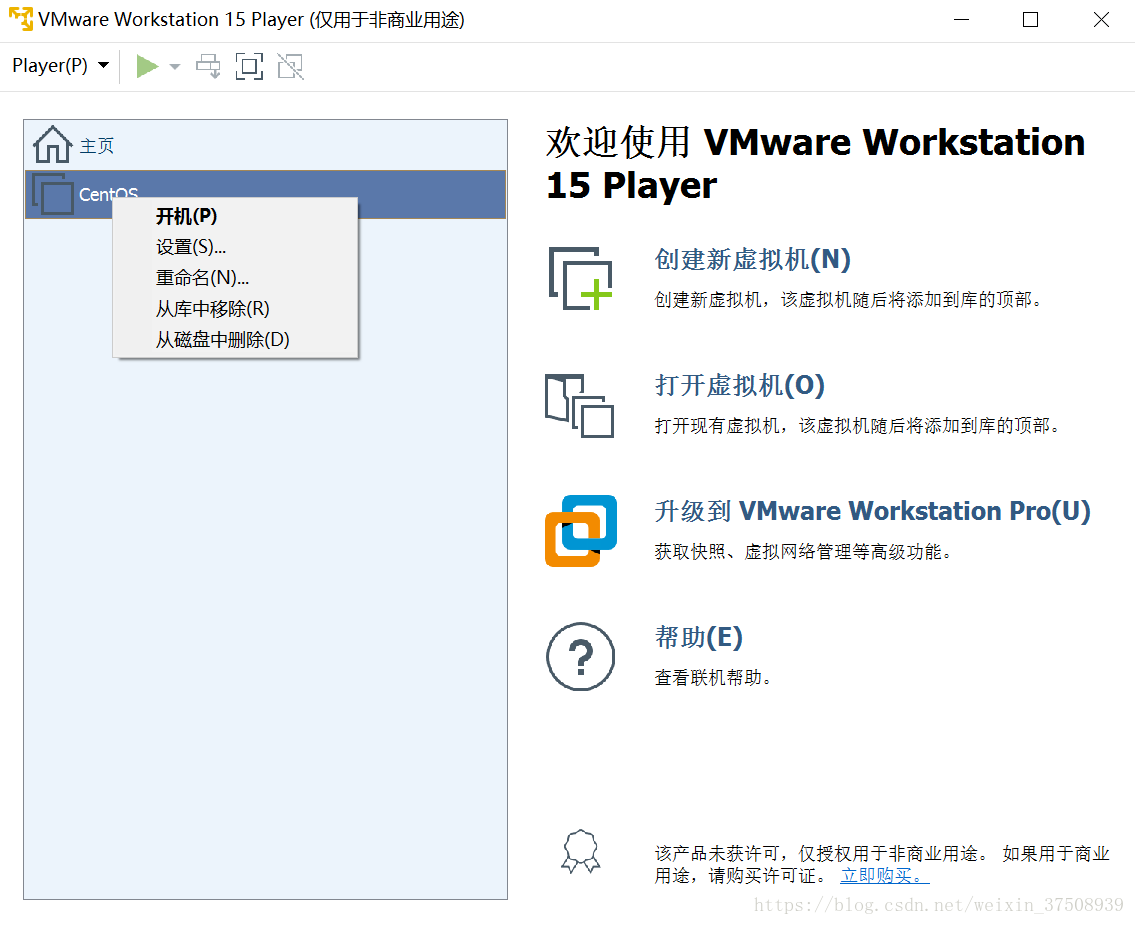Click the license ribbon badge icon
The width and height of the screenshot is (1135, 925).
coord(581,852)
